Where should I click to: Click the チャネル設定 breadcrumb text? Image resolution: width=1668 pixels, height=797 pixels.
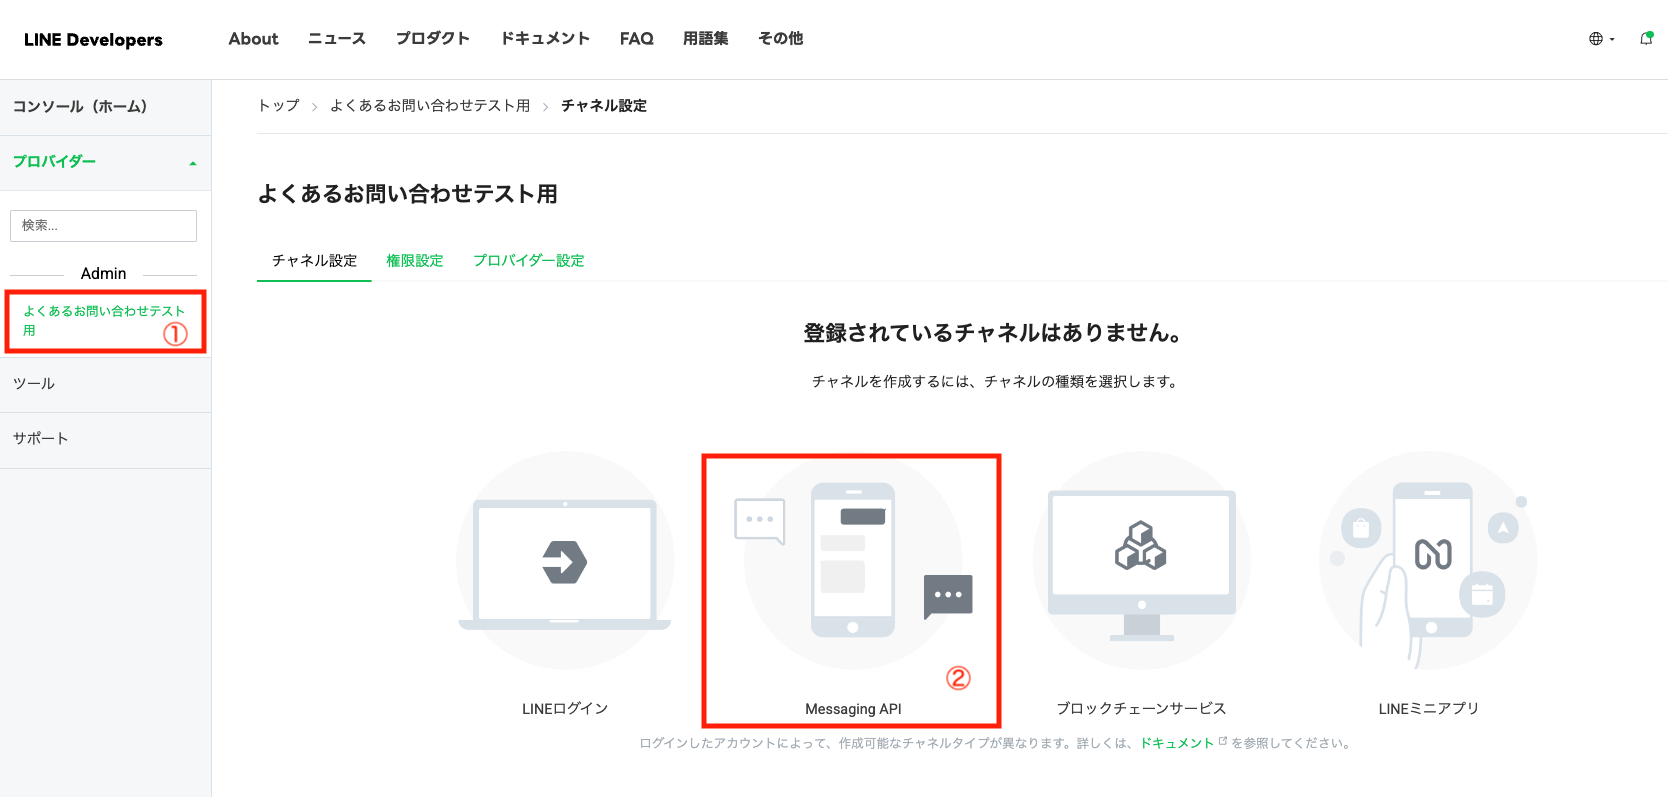pyautogui.click(x=604, y=106)
